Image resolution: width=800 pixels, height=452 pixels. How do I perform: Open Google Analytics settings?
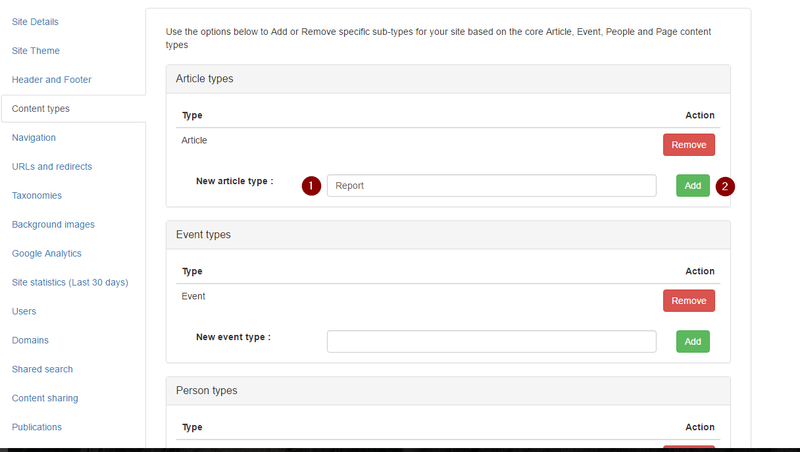coord(47,253)
